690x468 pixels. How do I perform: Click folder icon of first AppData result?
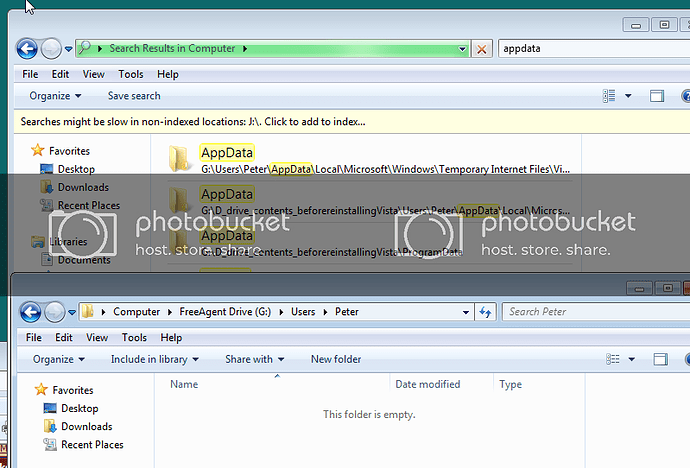coord(179,158)
